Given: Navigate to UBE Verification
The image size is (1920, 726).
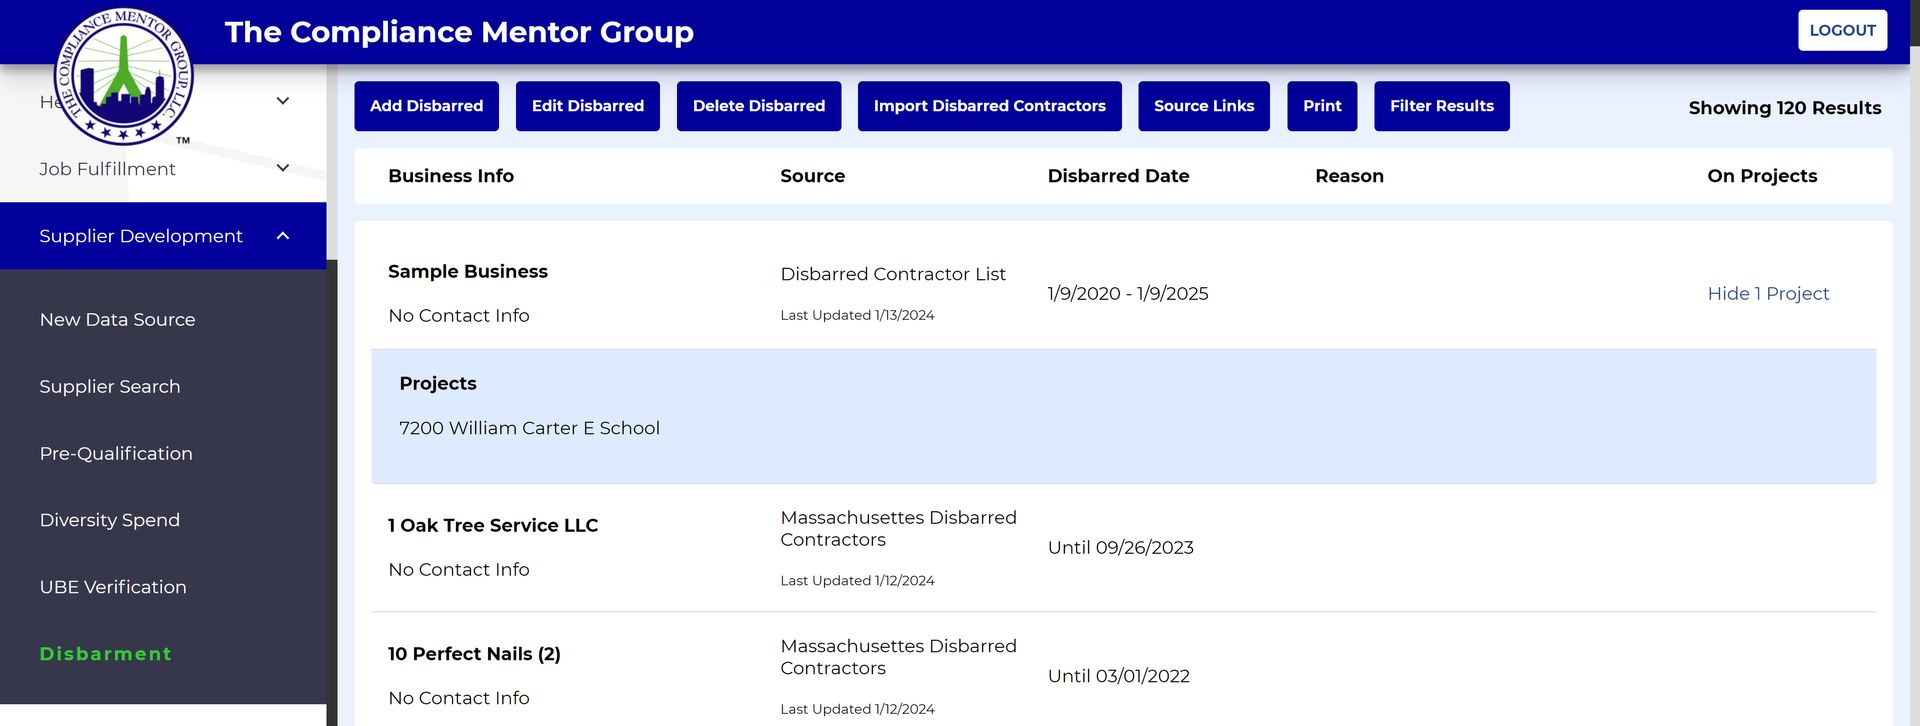Looking at the screenshot, I should coord(113,587).
